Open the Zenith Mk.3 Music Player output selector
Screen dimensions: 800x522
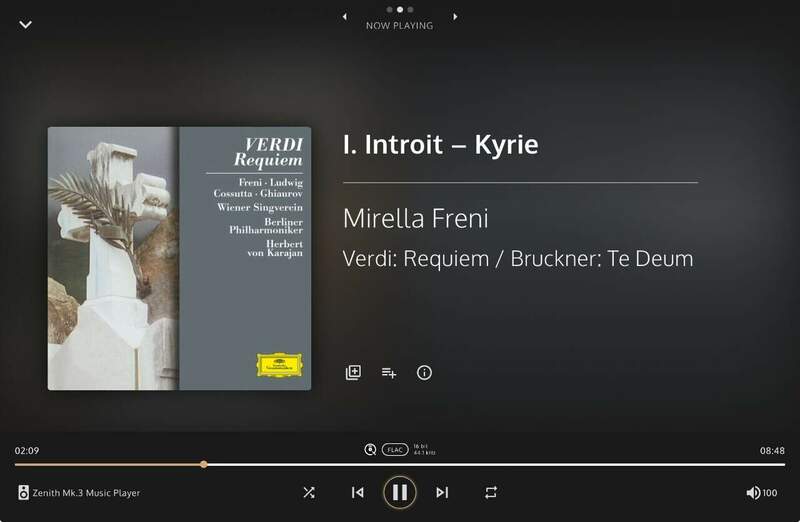point(79,492)
